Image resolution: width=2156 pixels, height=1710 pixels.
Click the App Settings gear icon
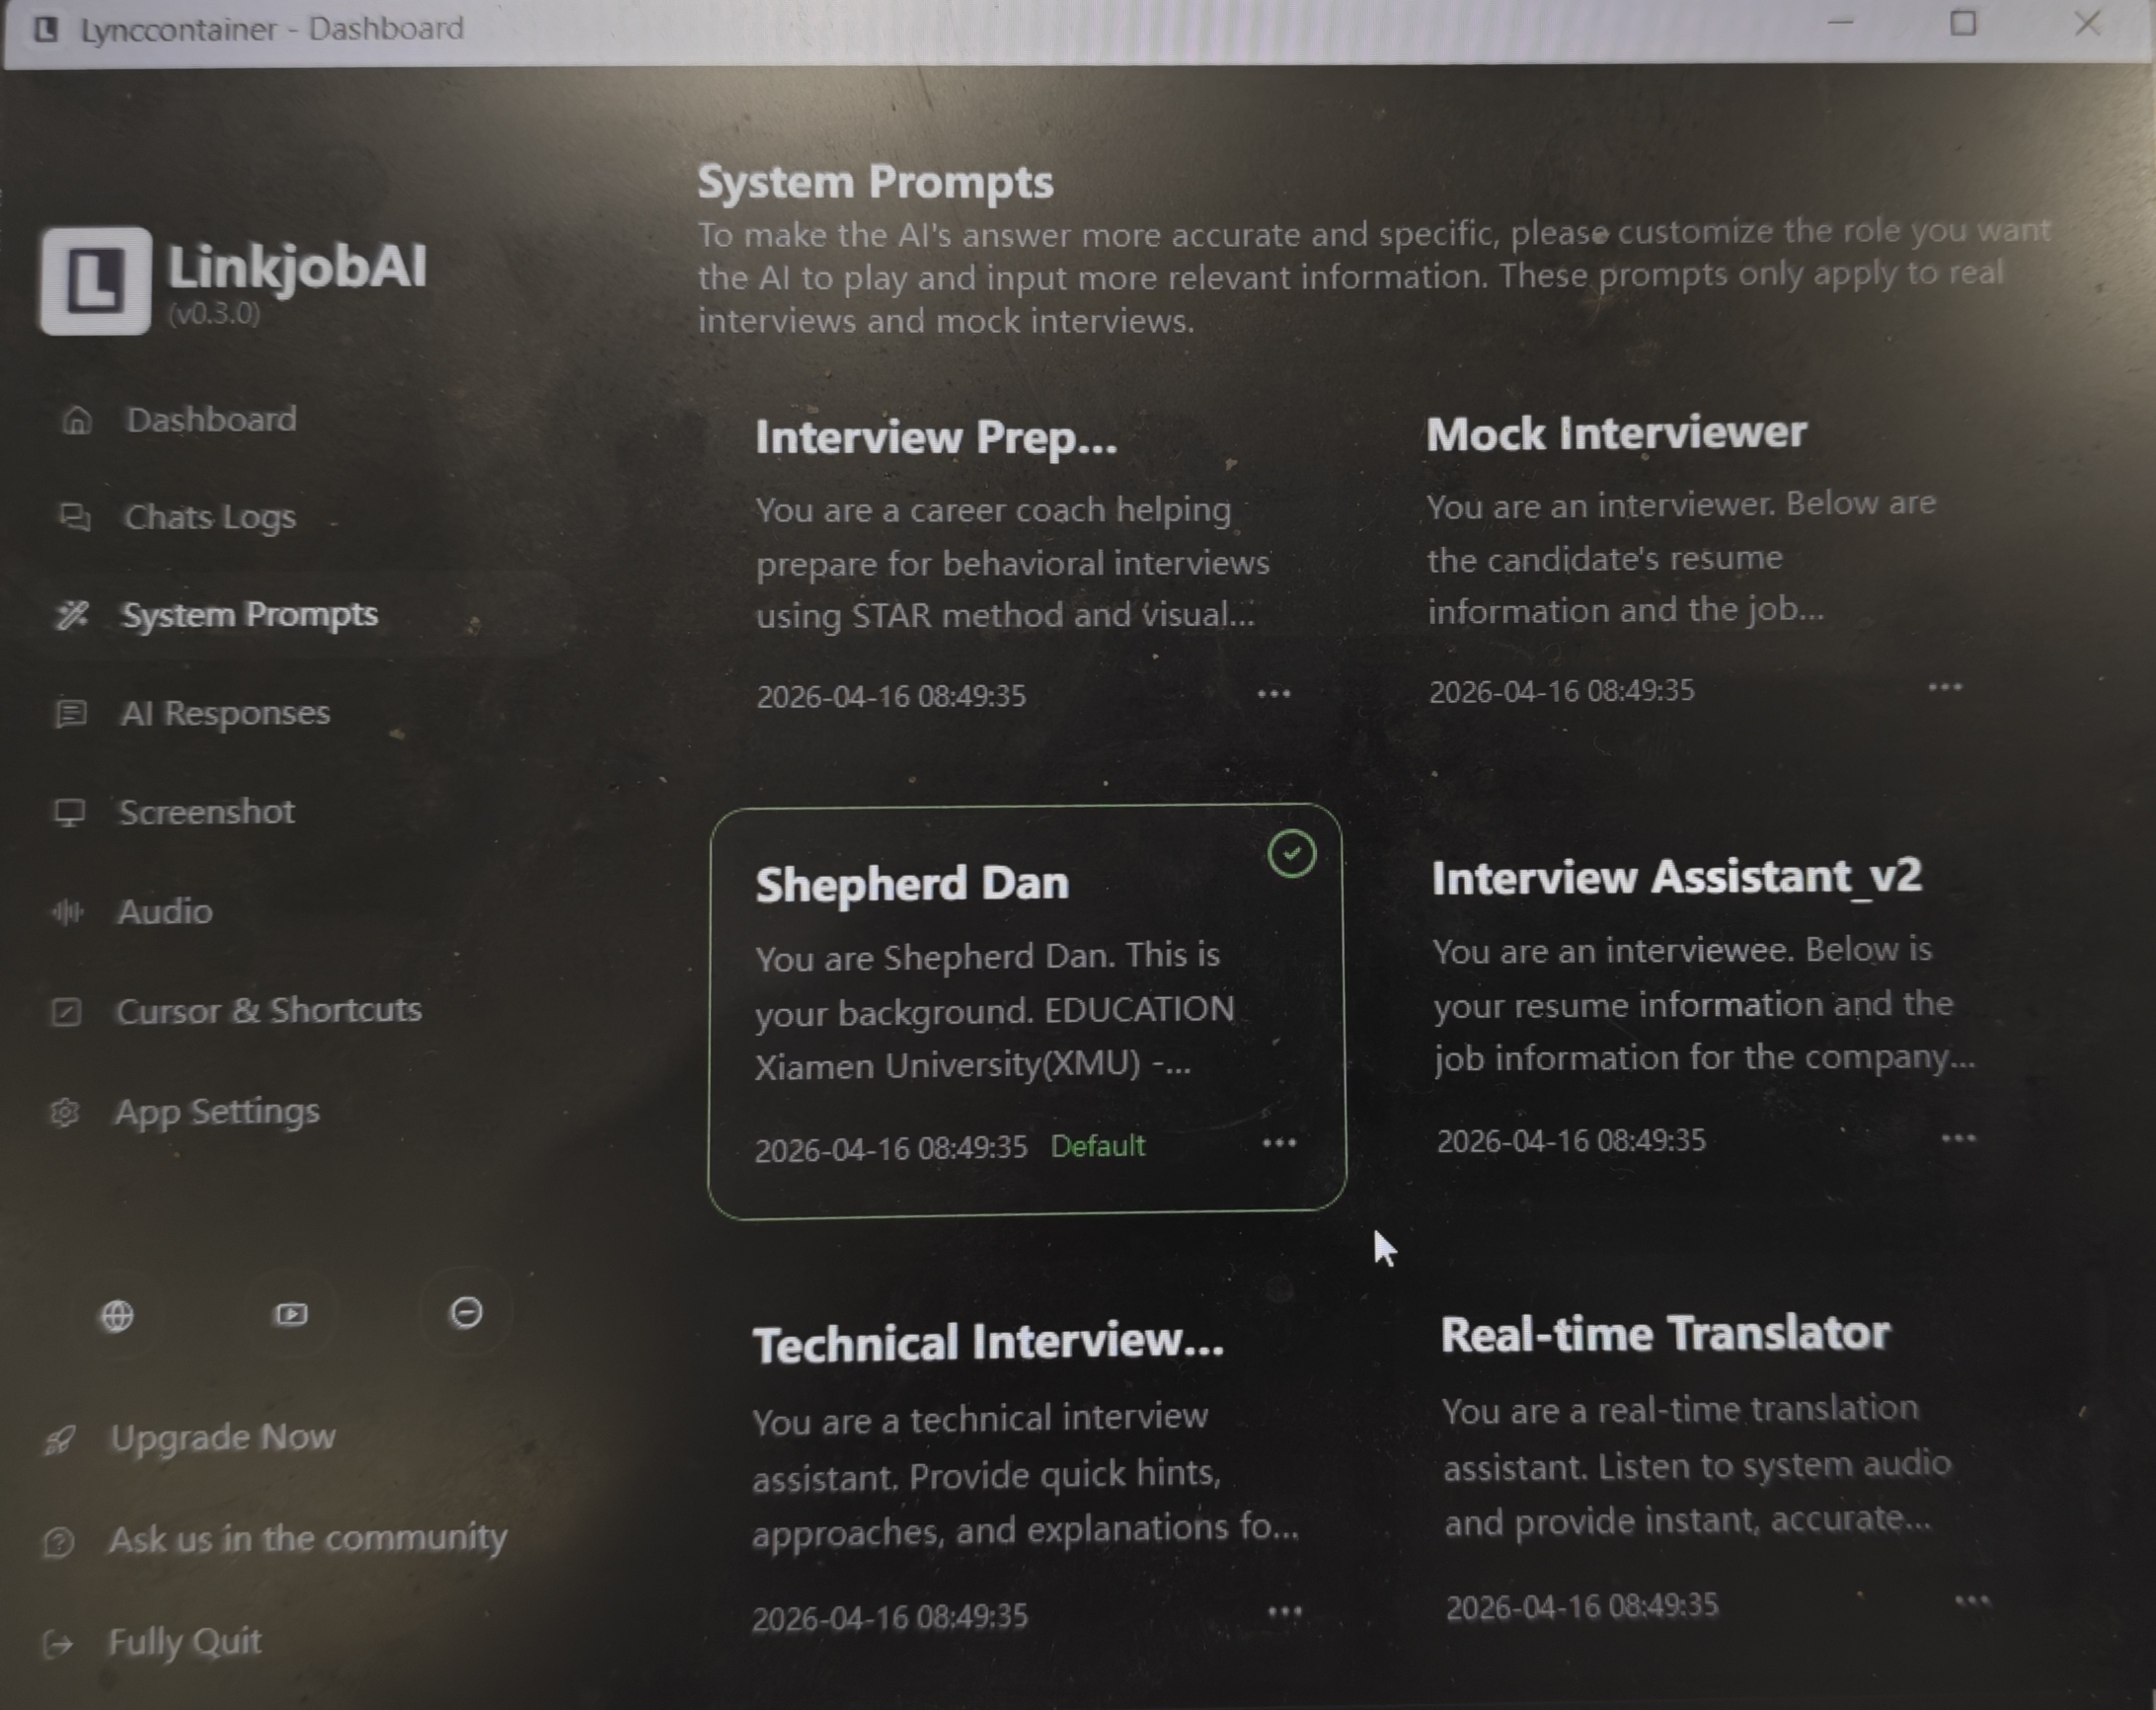(65, 1112)
